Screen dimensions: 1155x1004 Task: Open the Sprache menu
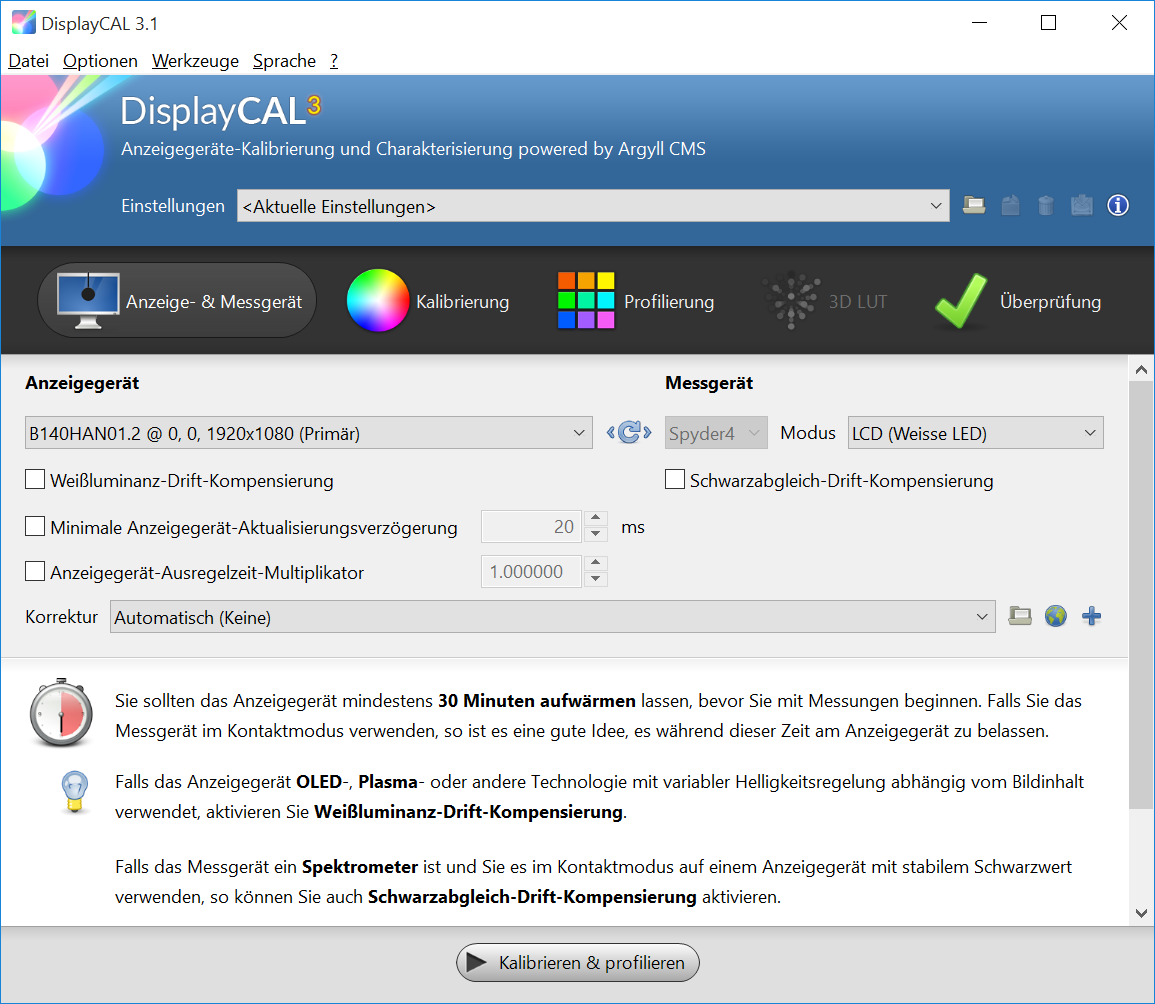point(284,61)
